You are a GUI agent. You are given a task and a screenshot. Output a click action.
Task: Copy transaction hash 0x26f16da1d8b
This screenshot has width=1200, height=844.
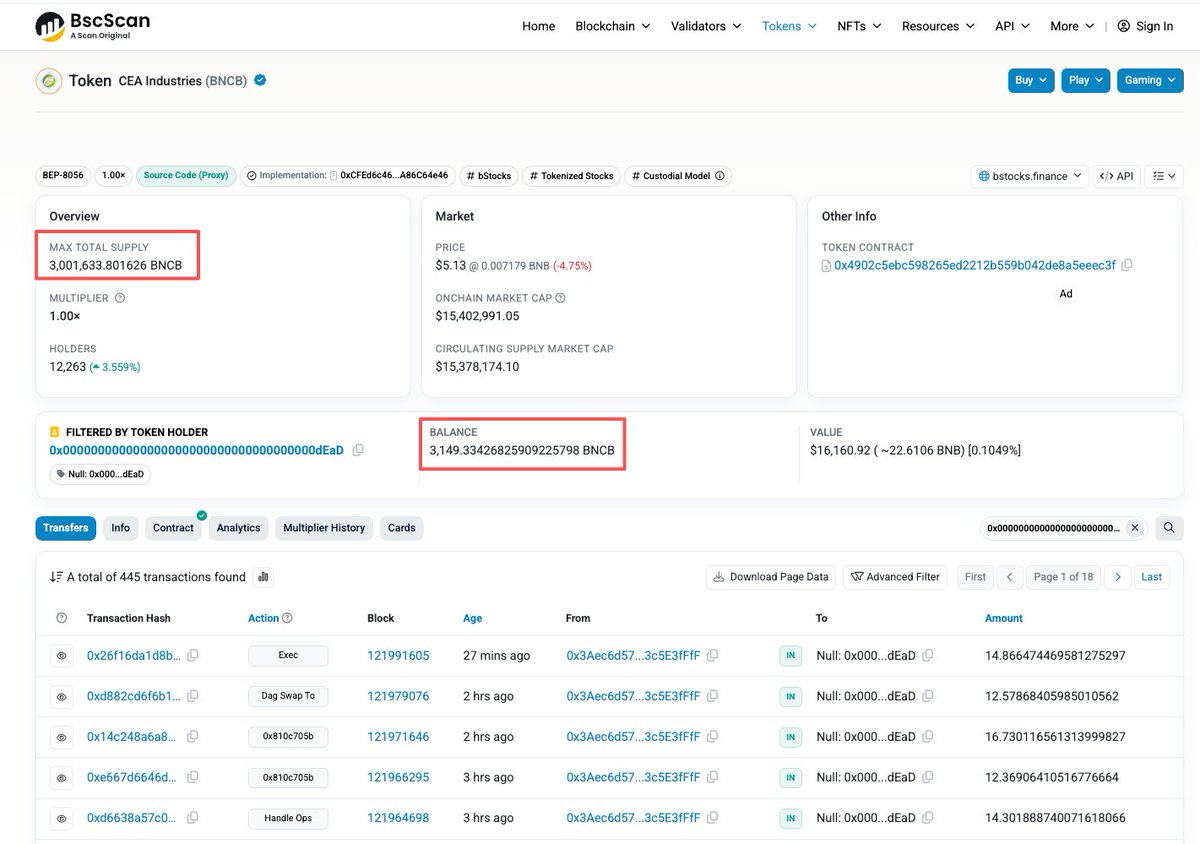click(193, 656)
